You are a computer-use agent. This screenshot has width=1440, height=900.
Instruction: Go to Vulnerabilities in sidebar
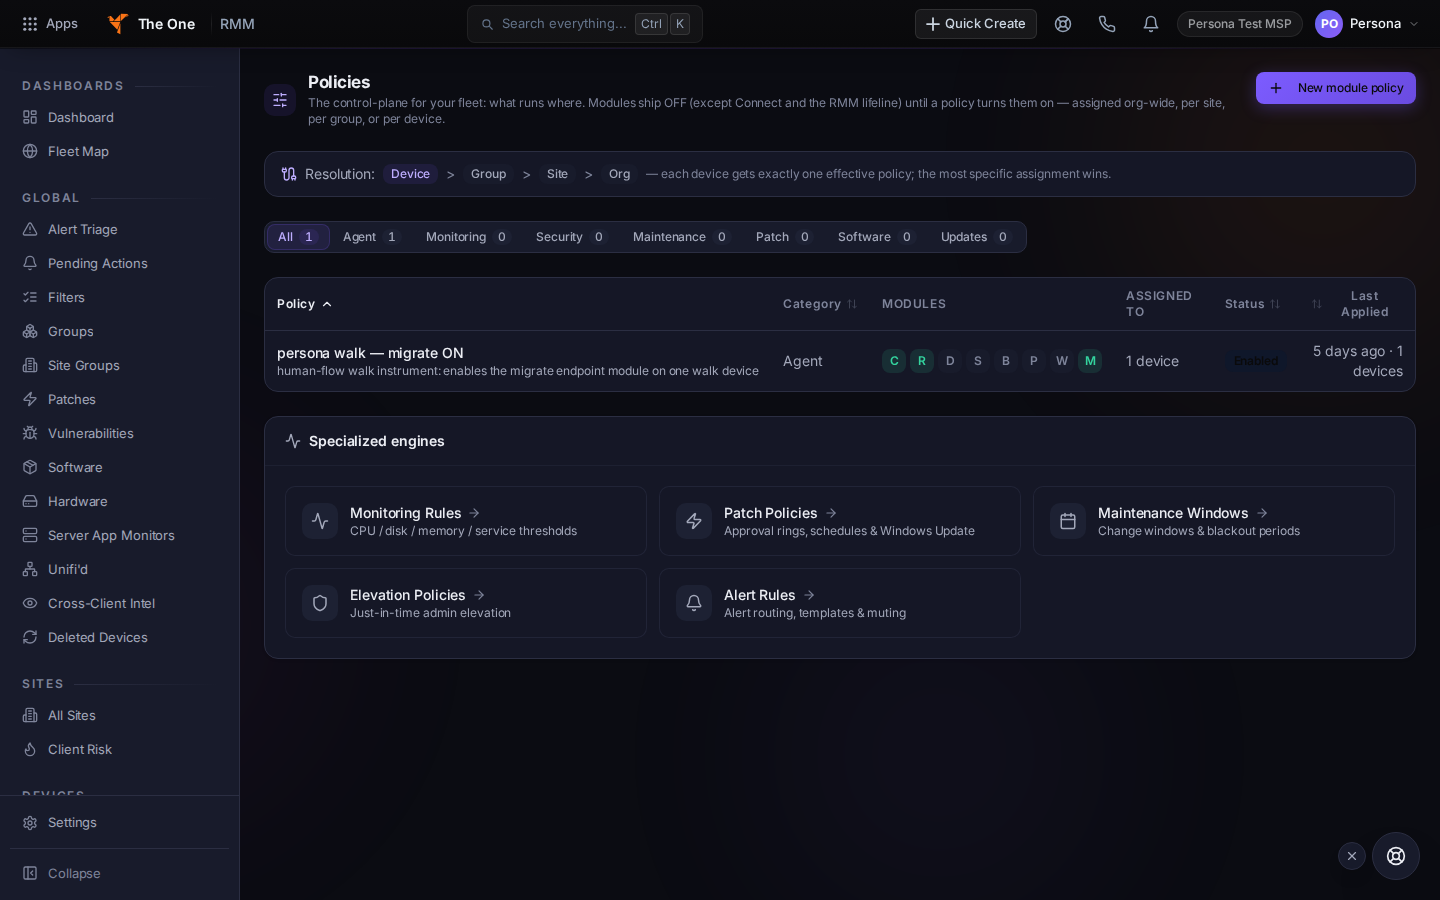[x=120, y=433]
